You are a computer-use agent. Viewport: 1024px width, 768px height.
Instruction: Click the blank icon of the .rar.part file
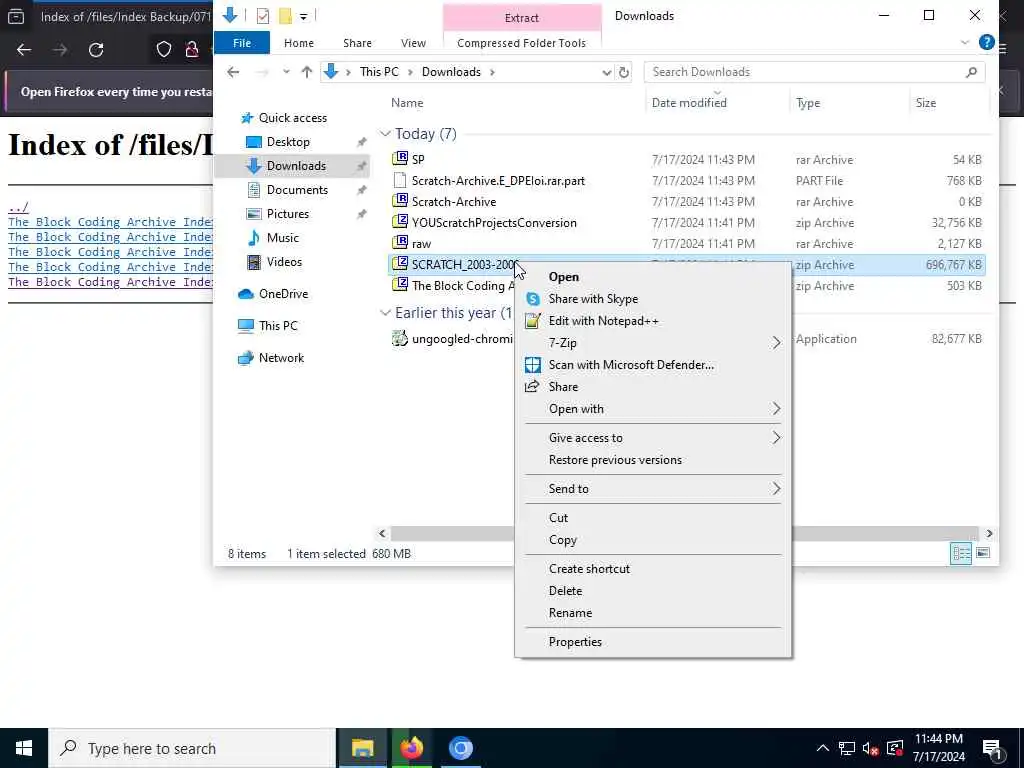[x=400, y=180]
